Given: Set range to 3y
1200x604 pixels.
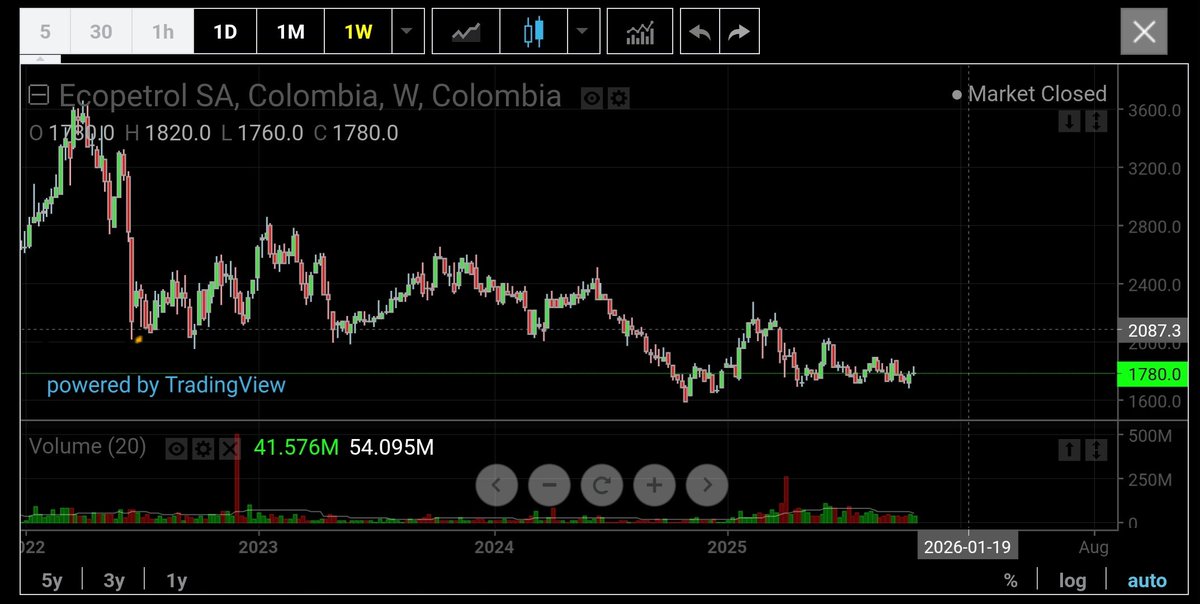Looking at the screenshot, I should (114, 580).
